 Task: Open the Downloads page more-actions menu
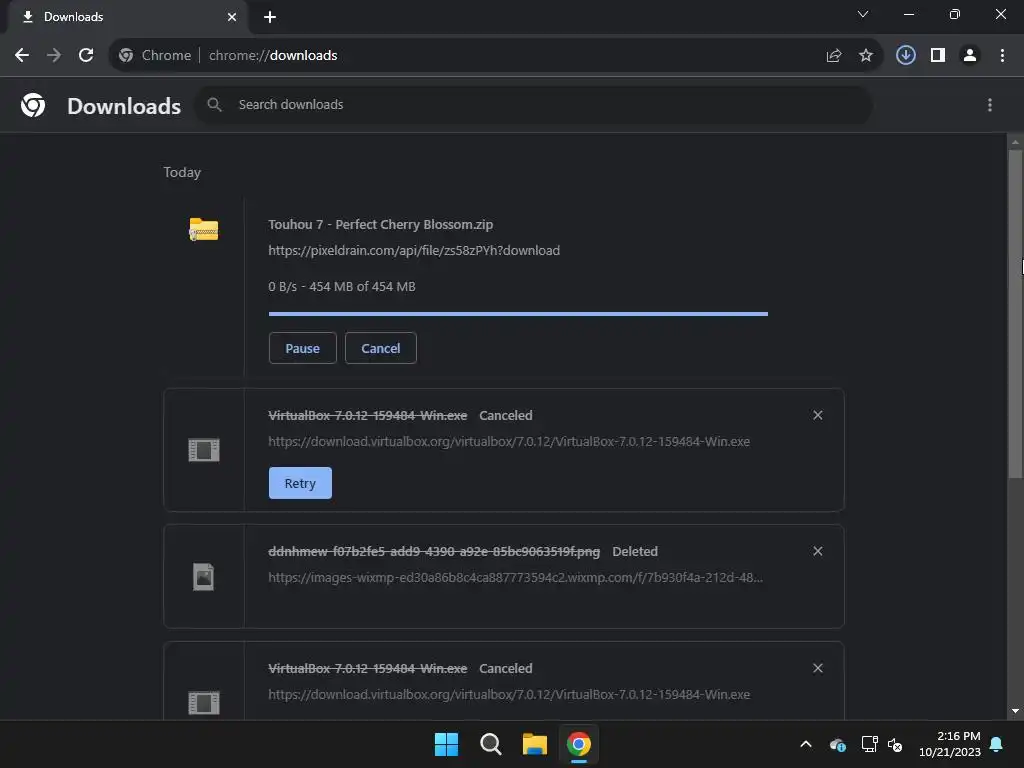click(990, 105)
